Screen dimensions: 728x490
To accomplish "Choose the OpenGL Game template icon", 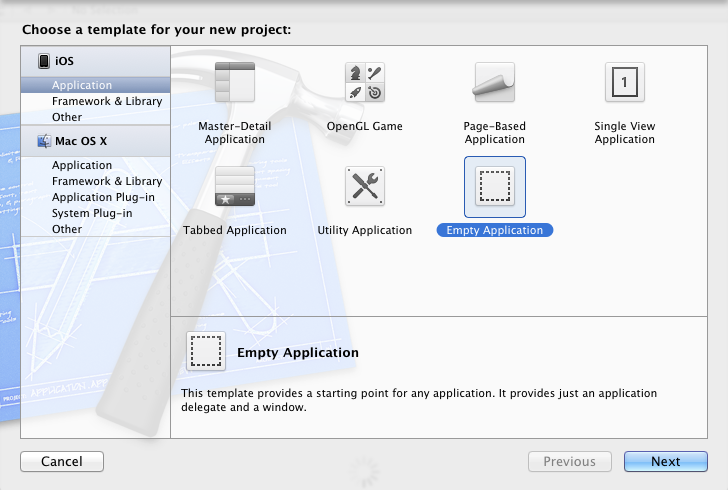I will click(365, 82).
